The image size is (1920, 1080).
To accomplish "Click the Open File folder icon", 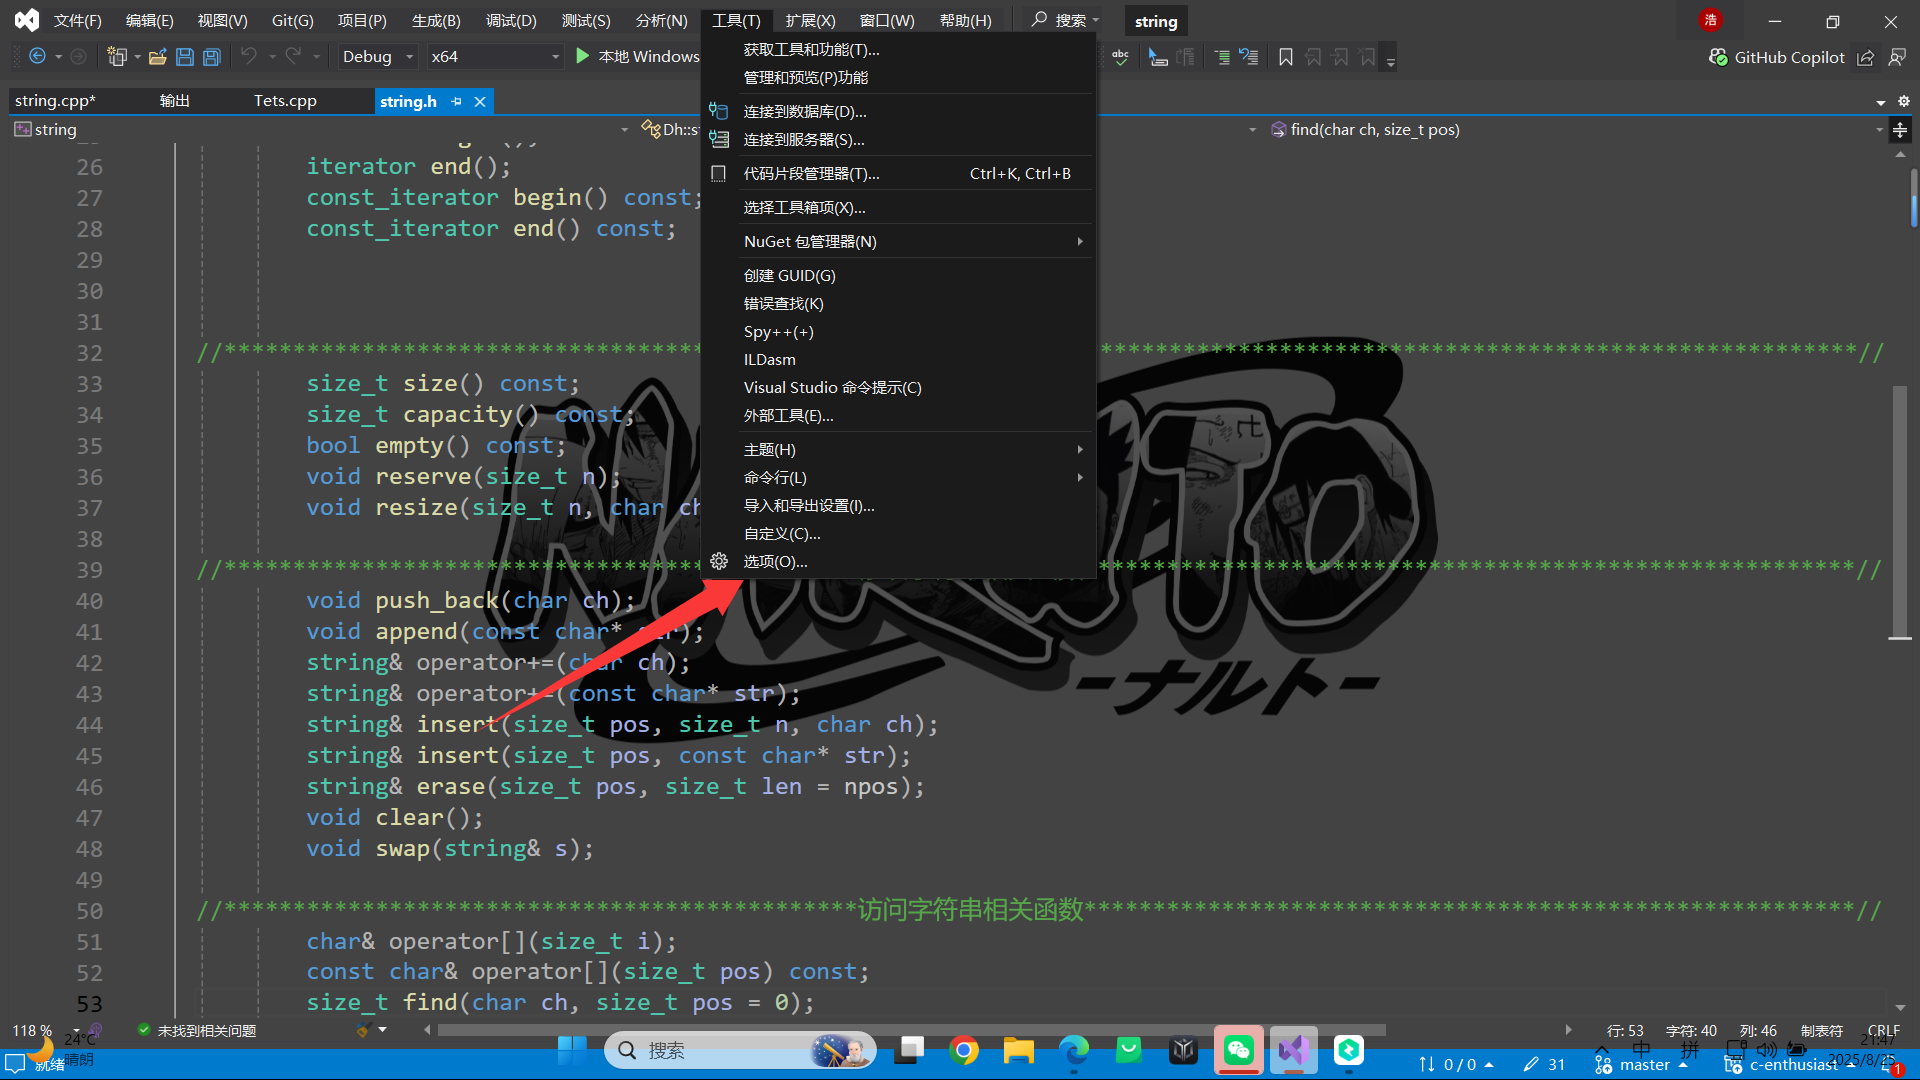I will (157, 57).
